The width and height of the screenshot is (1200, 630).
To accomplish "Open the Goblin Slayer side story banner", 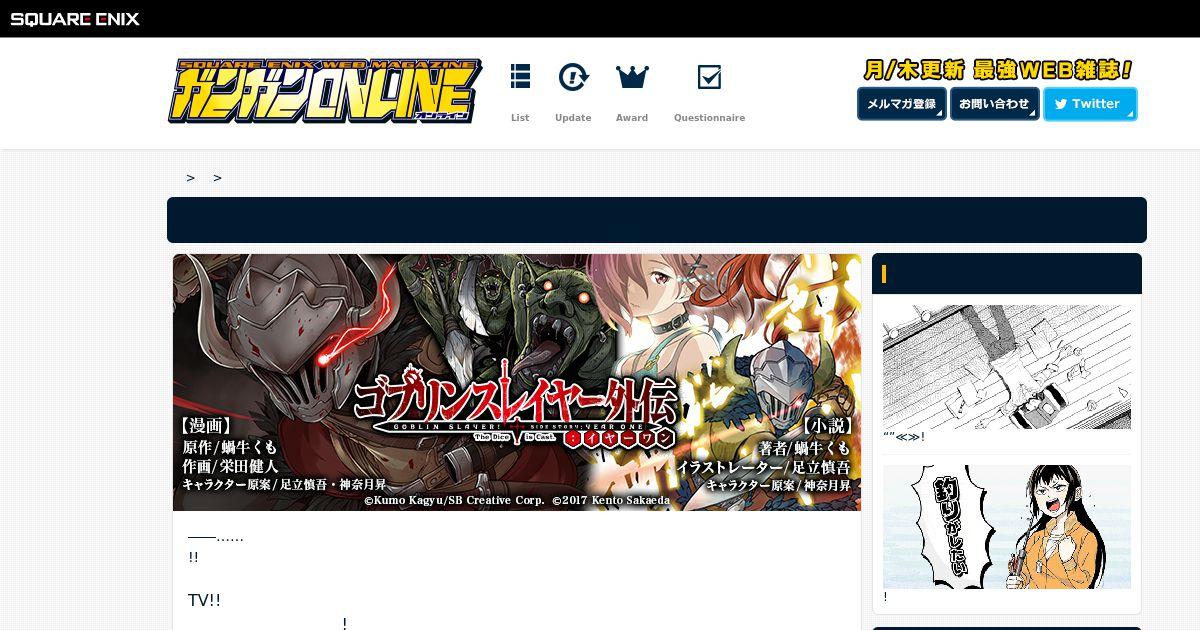I will click(517, 382).
